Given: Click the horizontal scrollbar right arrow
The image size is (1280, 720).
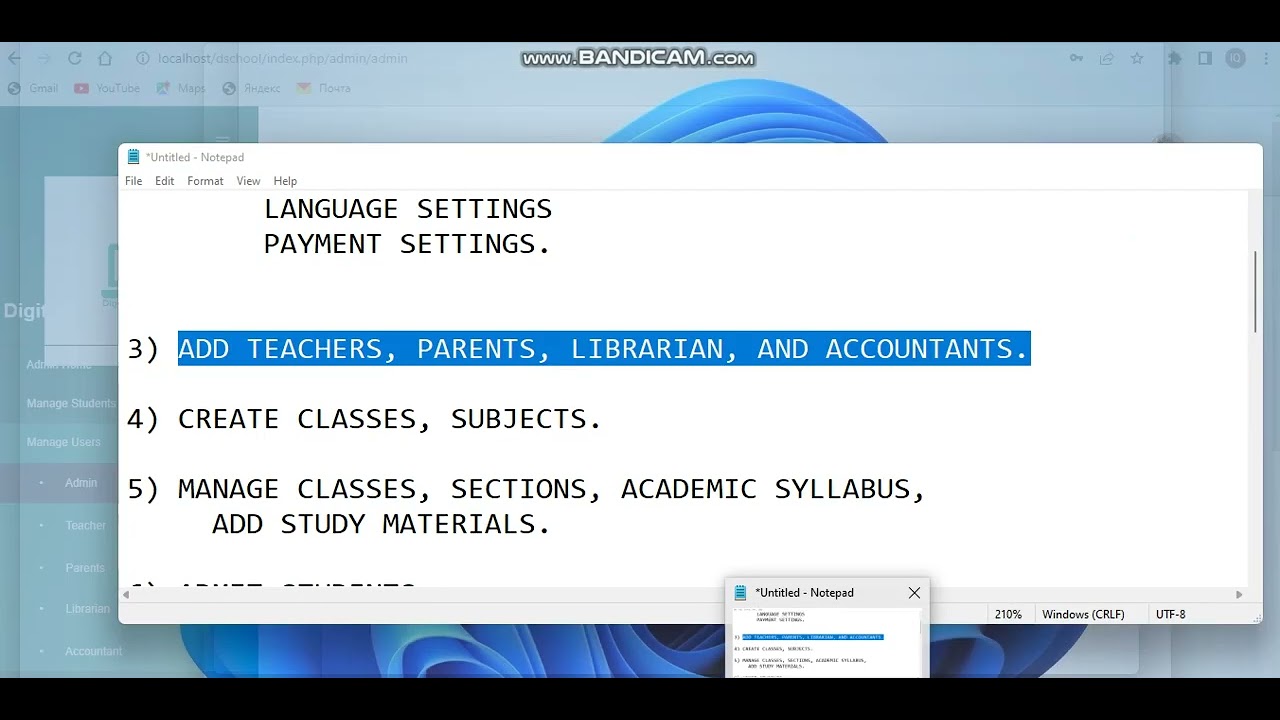Looking at the screenshot, I should (x=1239, y=594).
